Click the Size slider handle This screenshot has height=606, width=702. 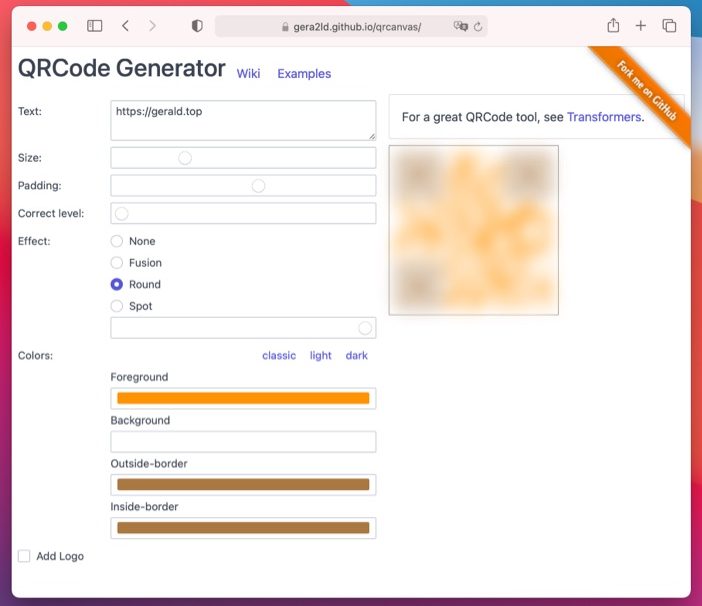185,158
